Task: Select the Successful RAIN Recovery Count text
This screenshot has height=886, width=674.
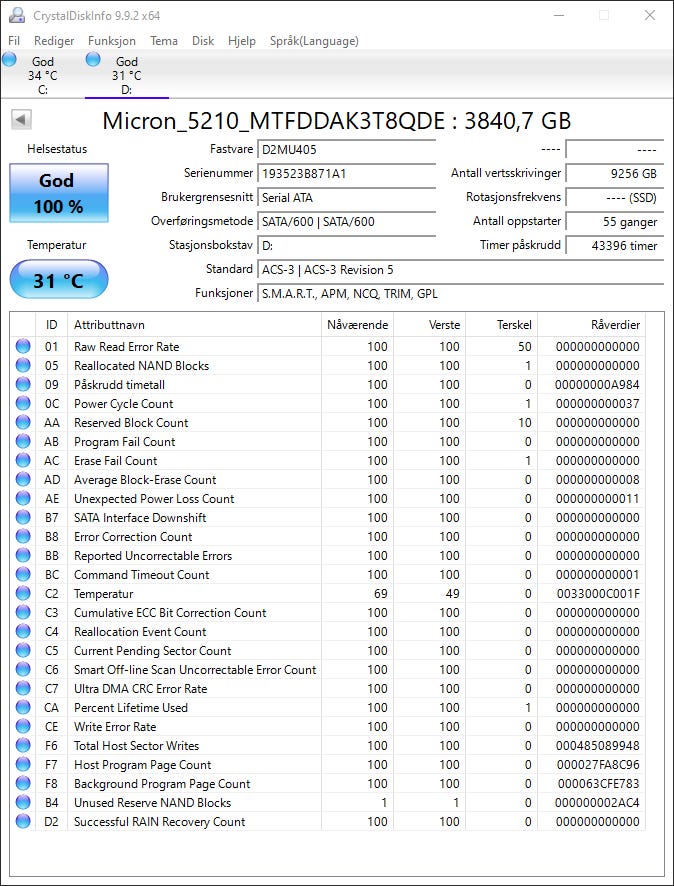Action: [159, 822]
